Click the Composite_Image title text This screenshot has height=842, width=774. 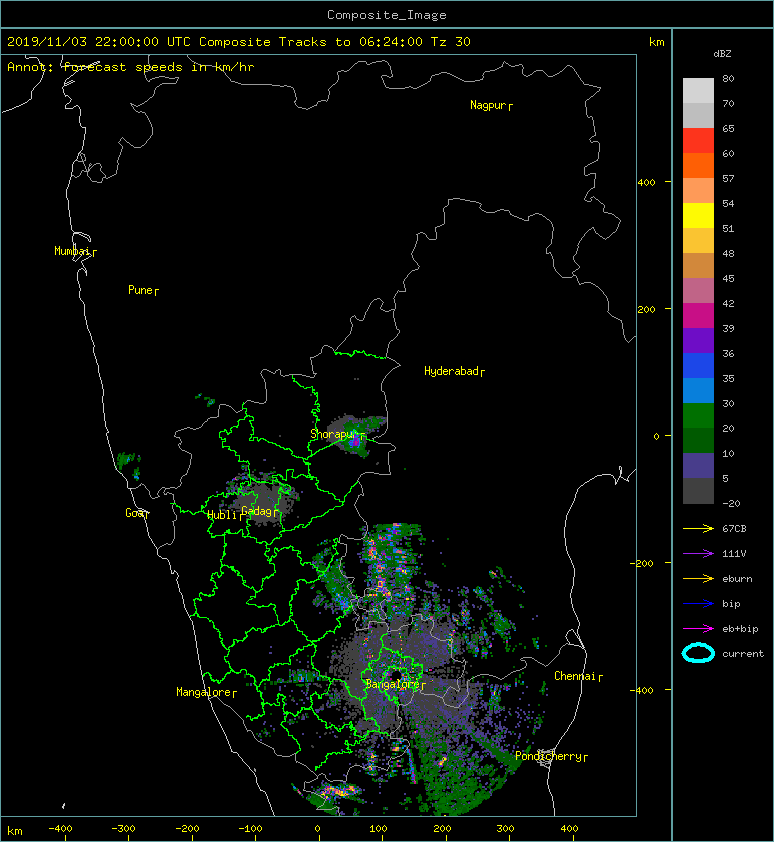pyautogui.click(x=387, y=15)
